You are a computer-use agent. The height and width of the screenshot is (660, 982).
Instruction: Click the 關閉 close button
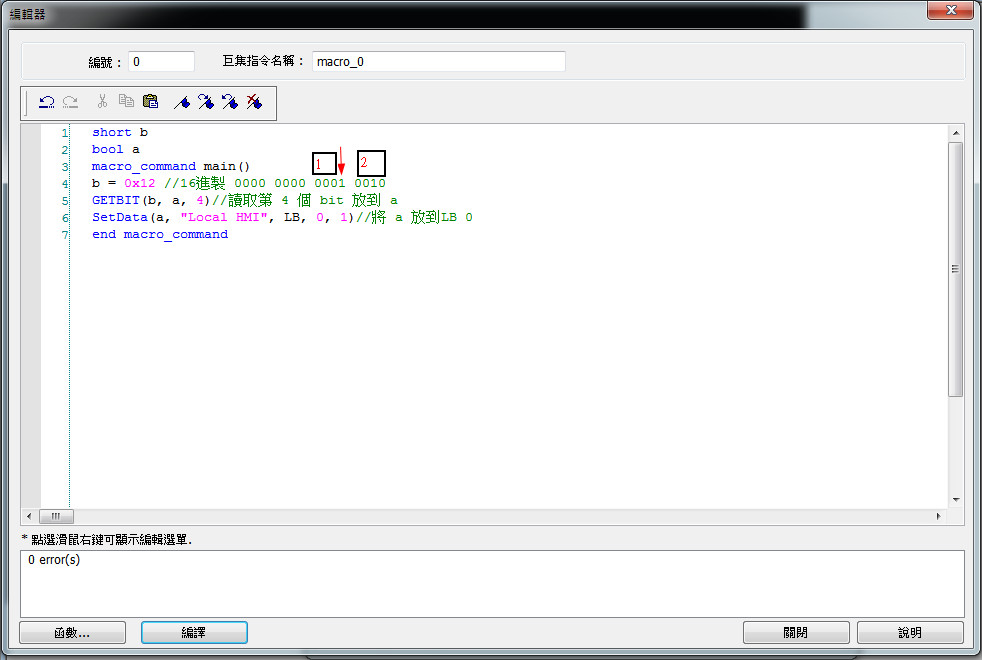click(796, 633)
